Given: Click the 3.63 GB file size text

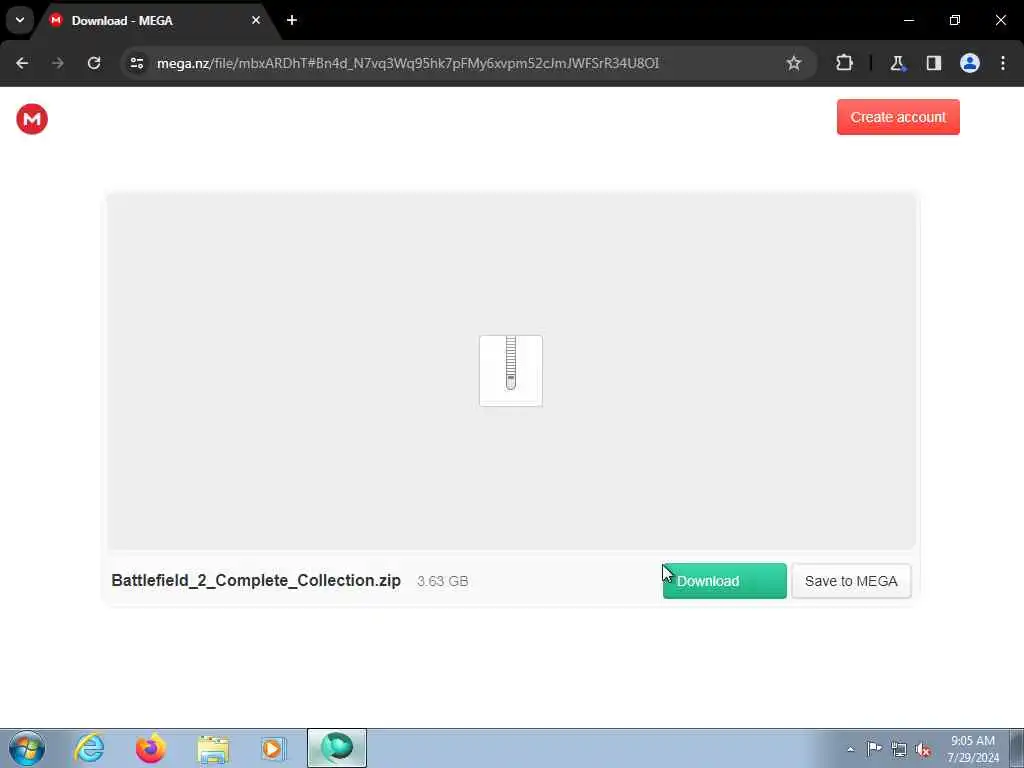Looking at the screenshot, I should pyautogui.click(x=443, y=581).
